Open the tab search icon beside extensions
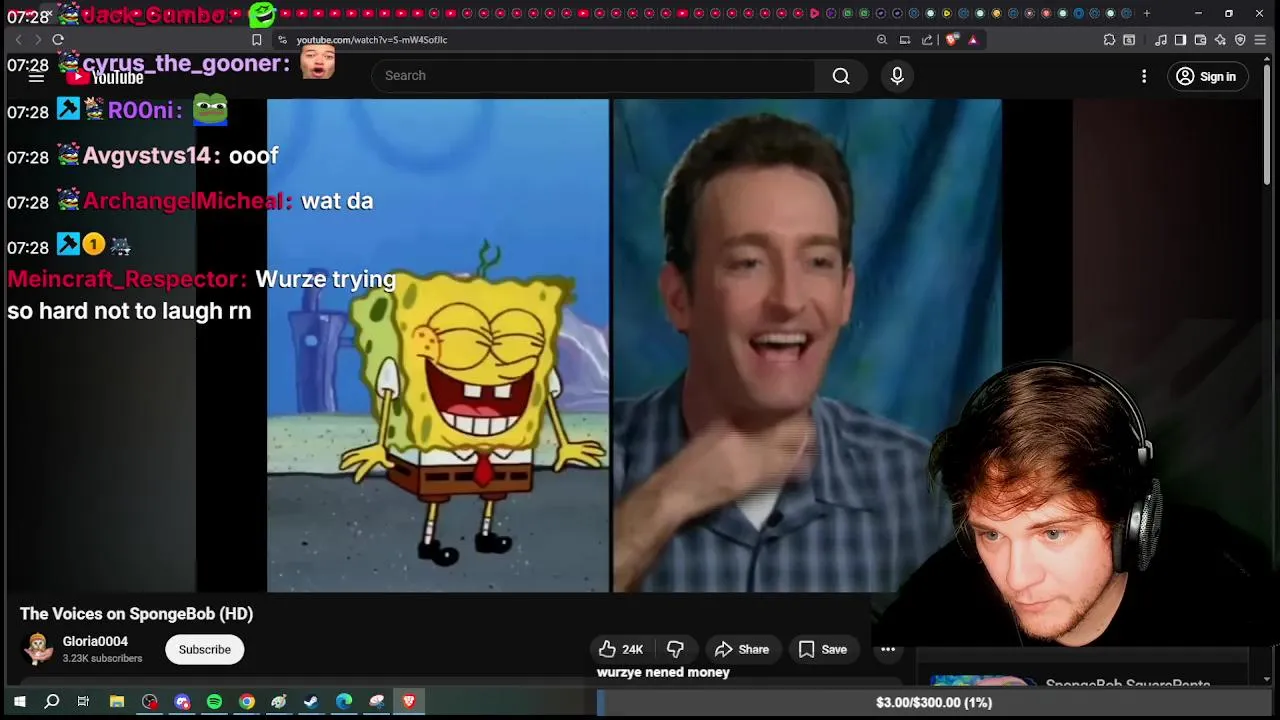Image resolution: width=1280 pixels, height=720 pixels. coord(1129,40)
